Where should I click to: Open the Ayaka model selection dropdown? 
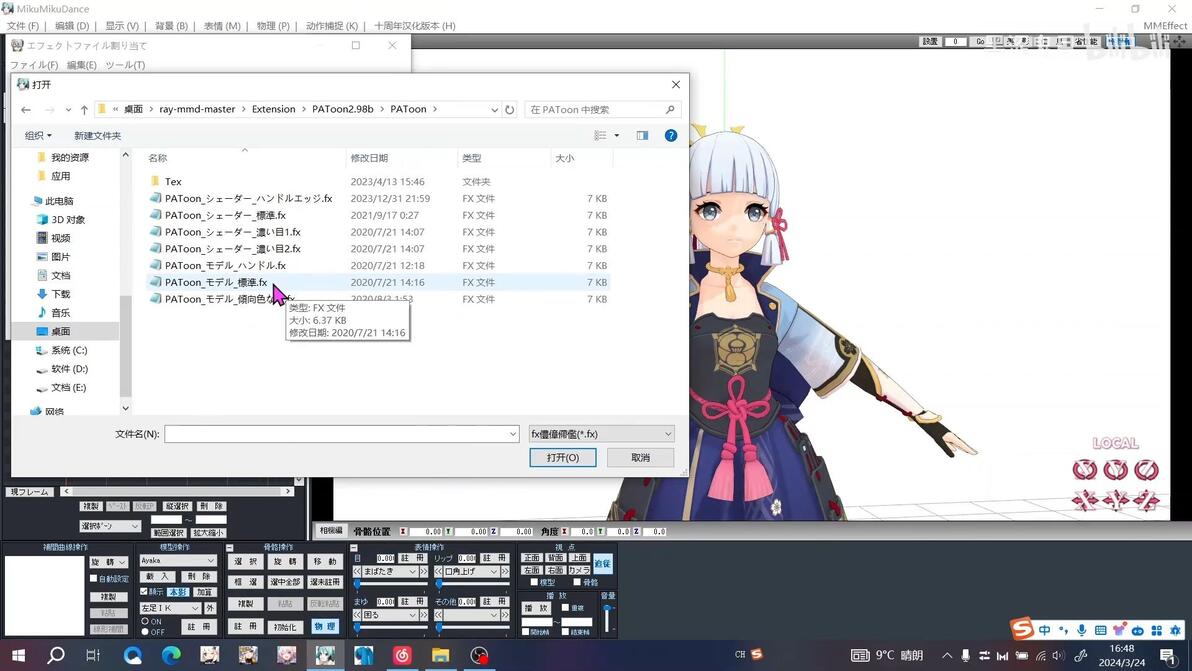pos(178,560)
